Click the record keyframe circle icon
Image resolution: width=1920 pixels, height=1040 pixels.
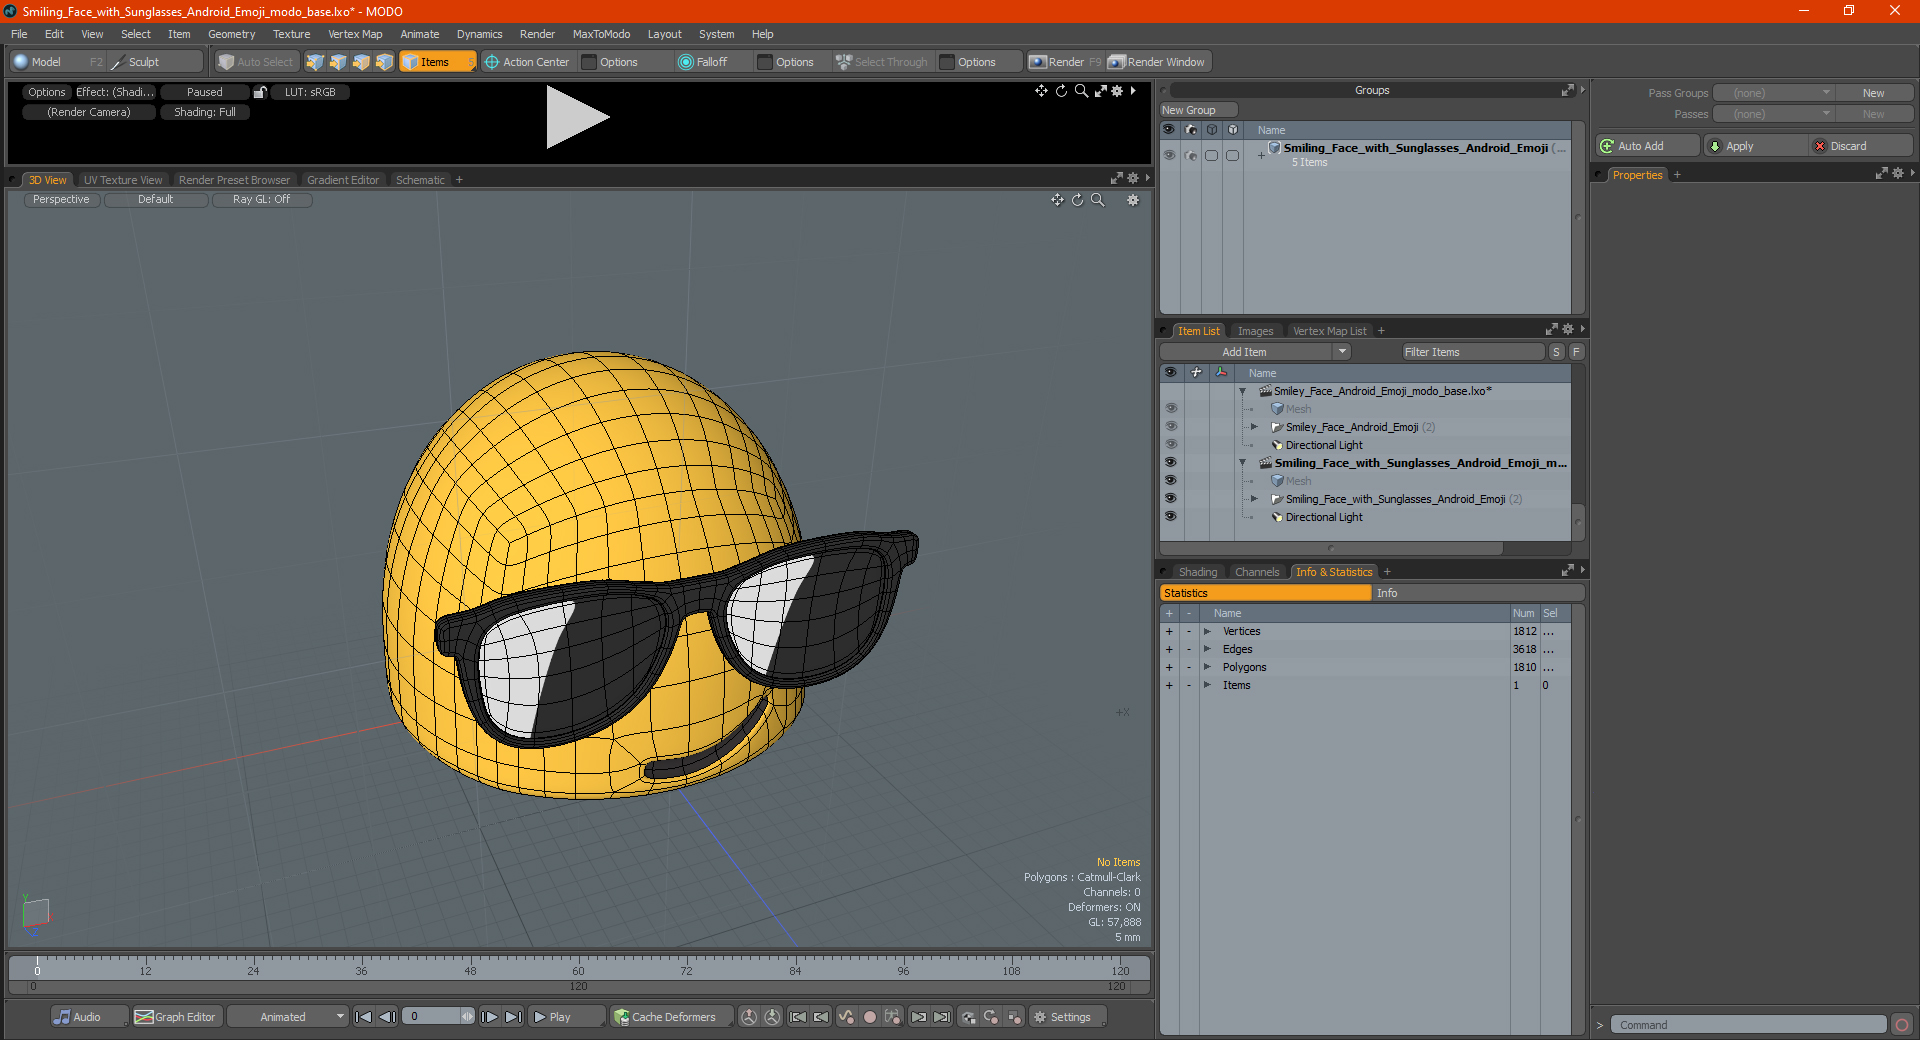(x=870, y=1017)
